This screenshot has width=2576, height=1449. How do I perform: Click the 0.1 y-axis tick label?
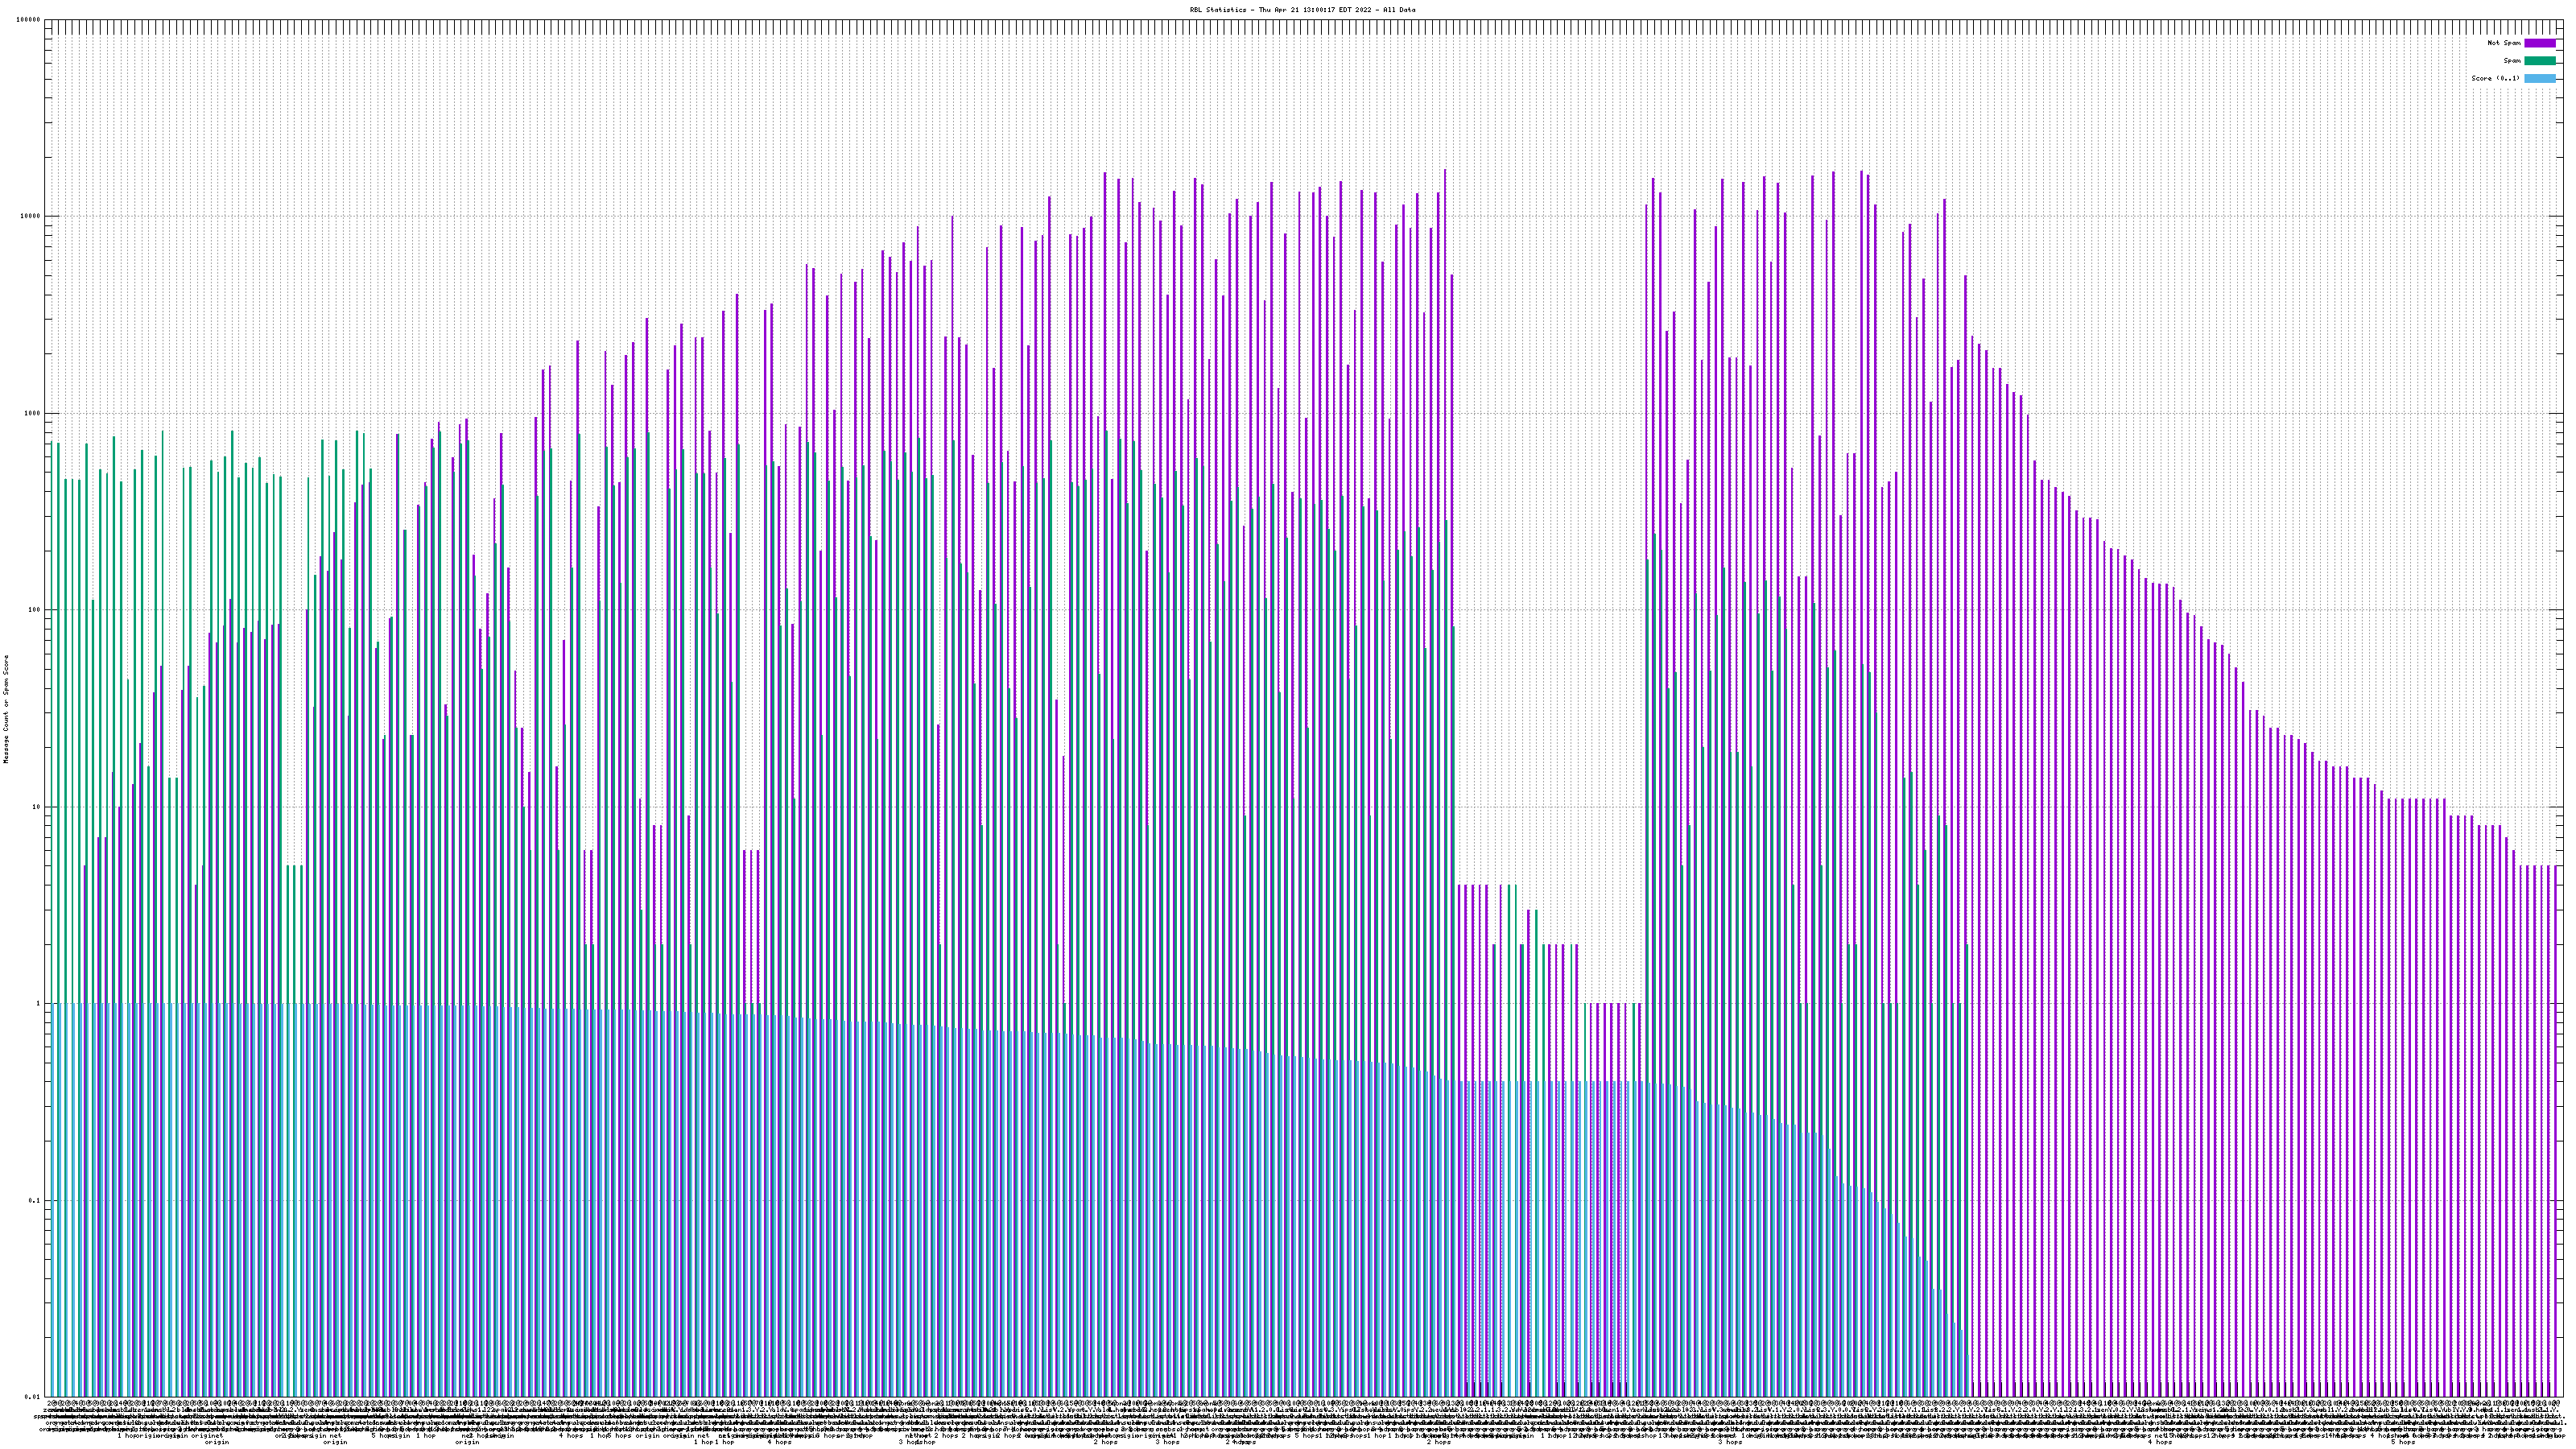35,1201
